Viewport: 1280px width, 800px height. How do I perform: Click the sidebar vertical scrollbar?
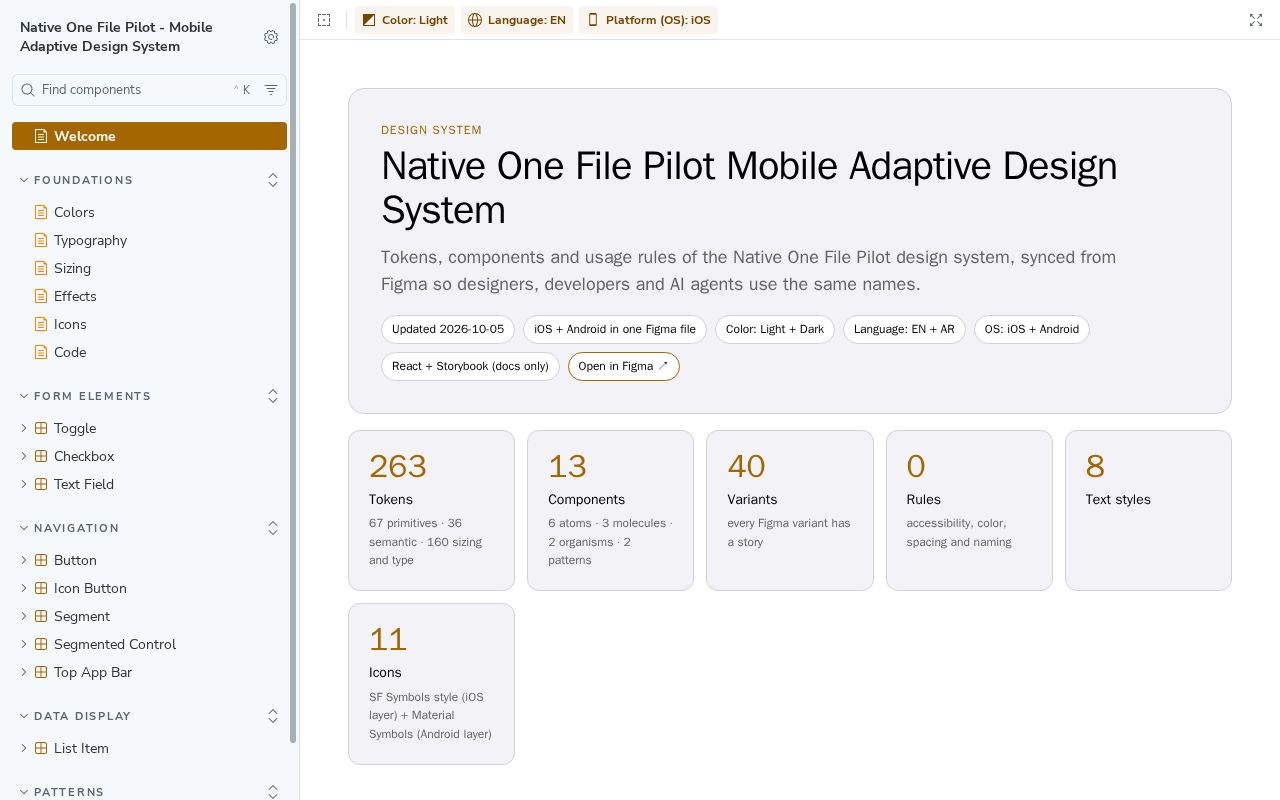[293, 372]
